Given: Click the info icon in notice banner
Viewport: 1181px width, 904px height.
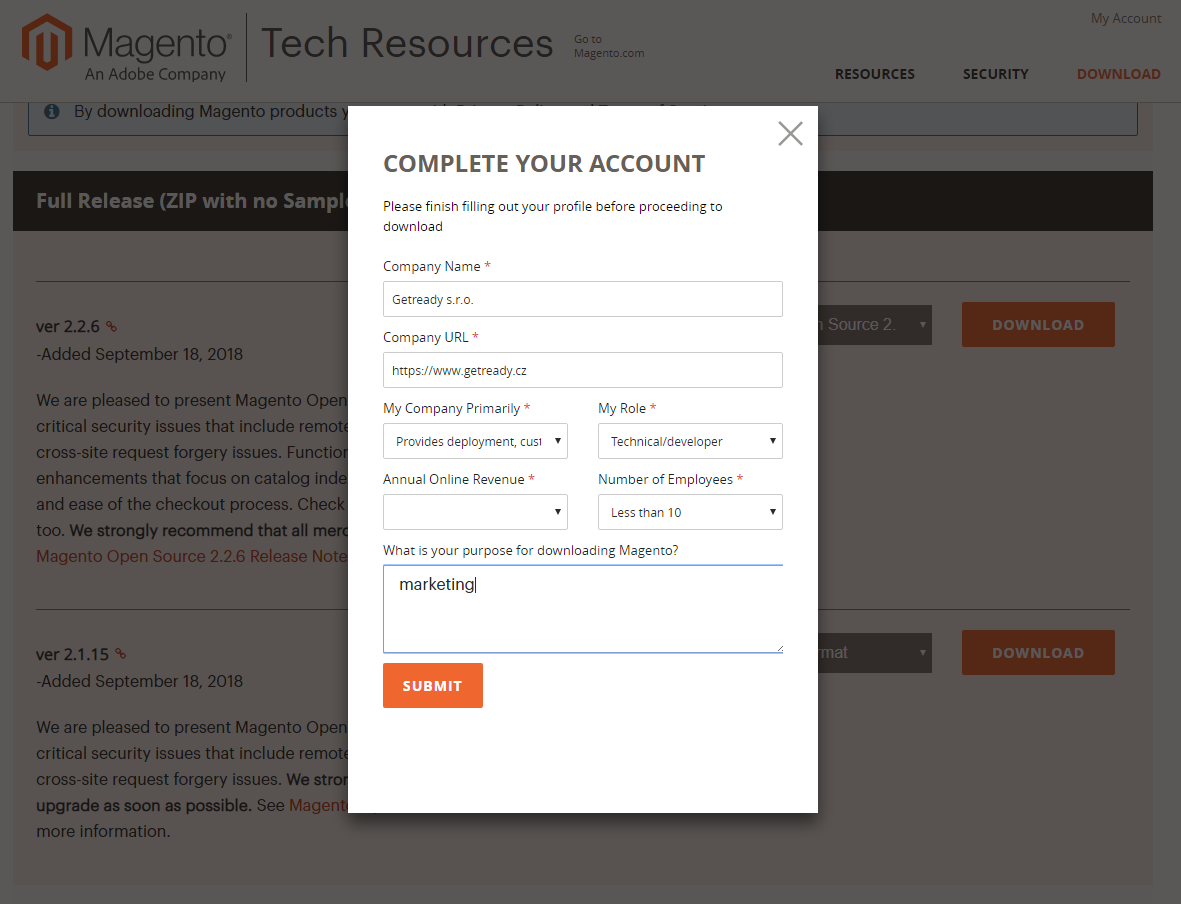Looking at the screenshot, I should click(x=52, y=111).
